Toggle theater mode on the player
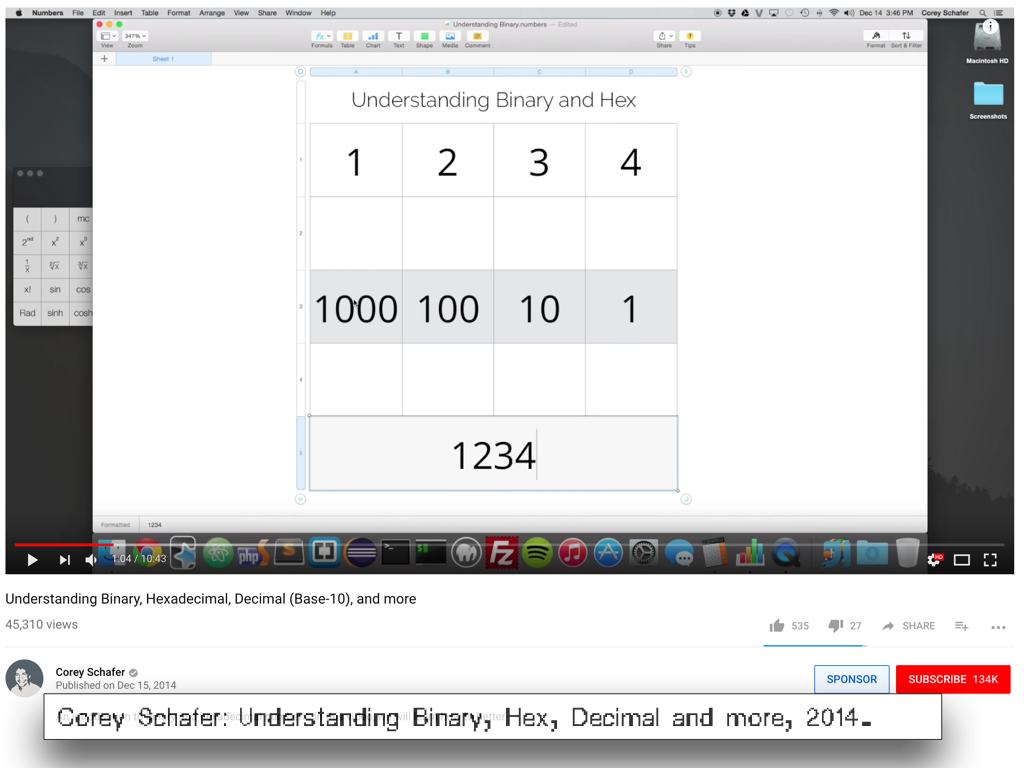This screenshot has width=1024, height=768. 961,560
